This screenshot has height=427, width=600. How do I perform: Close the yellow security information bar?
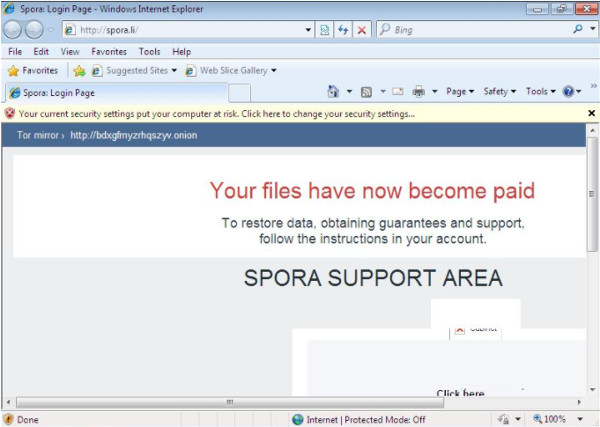point(592,114)
